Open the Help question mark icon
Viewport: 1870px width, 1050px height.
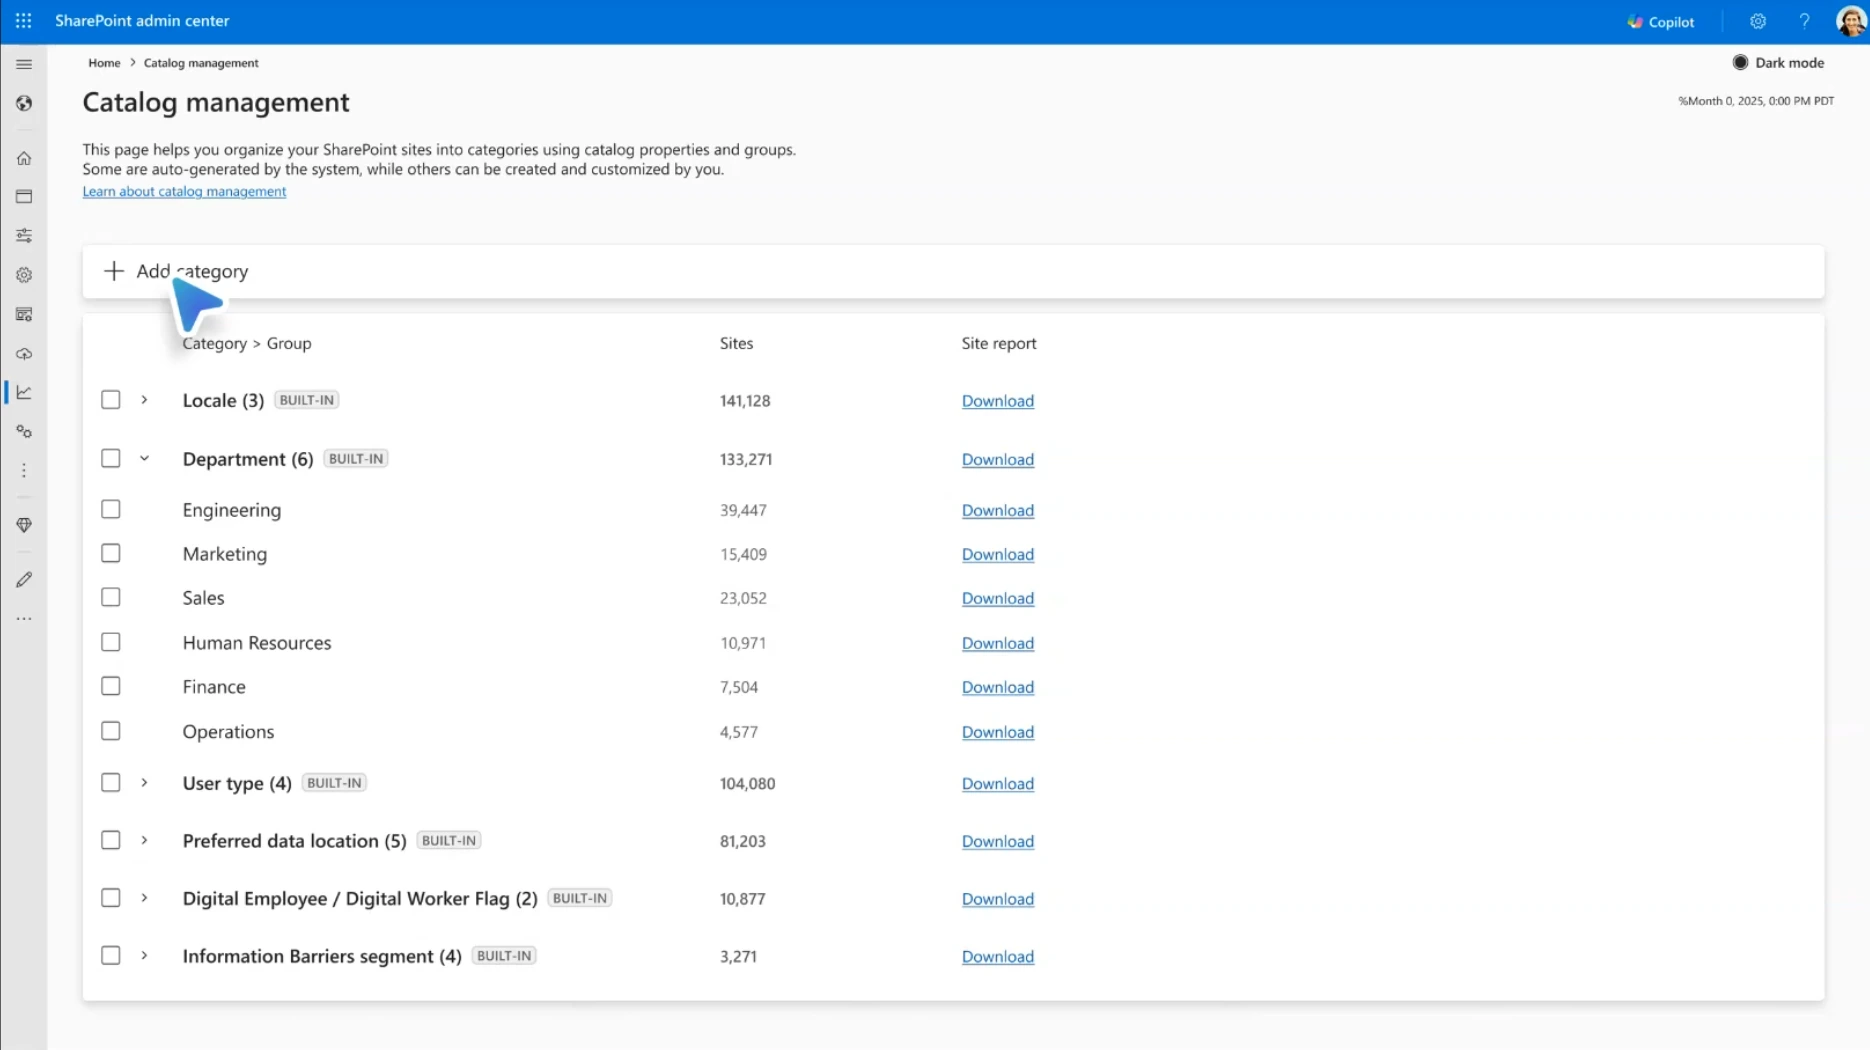(x=1804, y=21)
